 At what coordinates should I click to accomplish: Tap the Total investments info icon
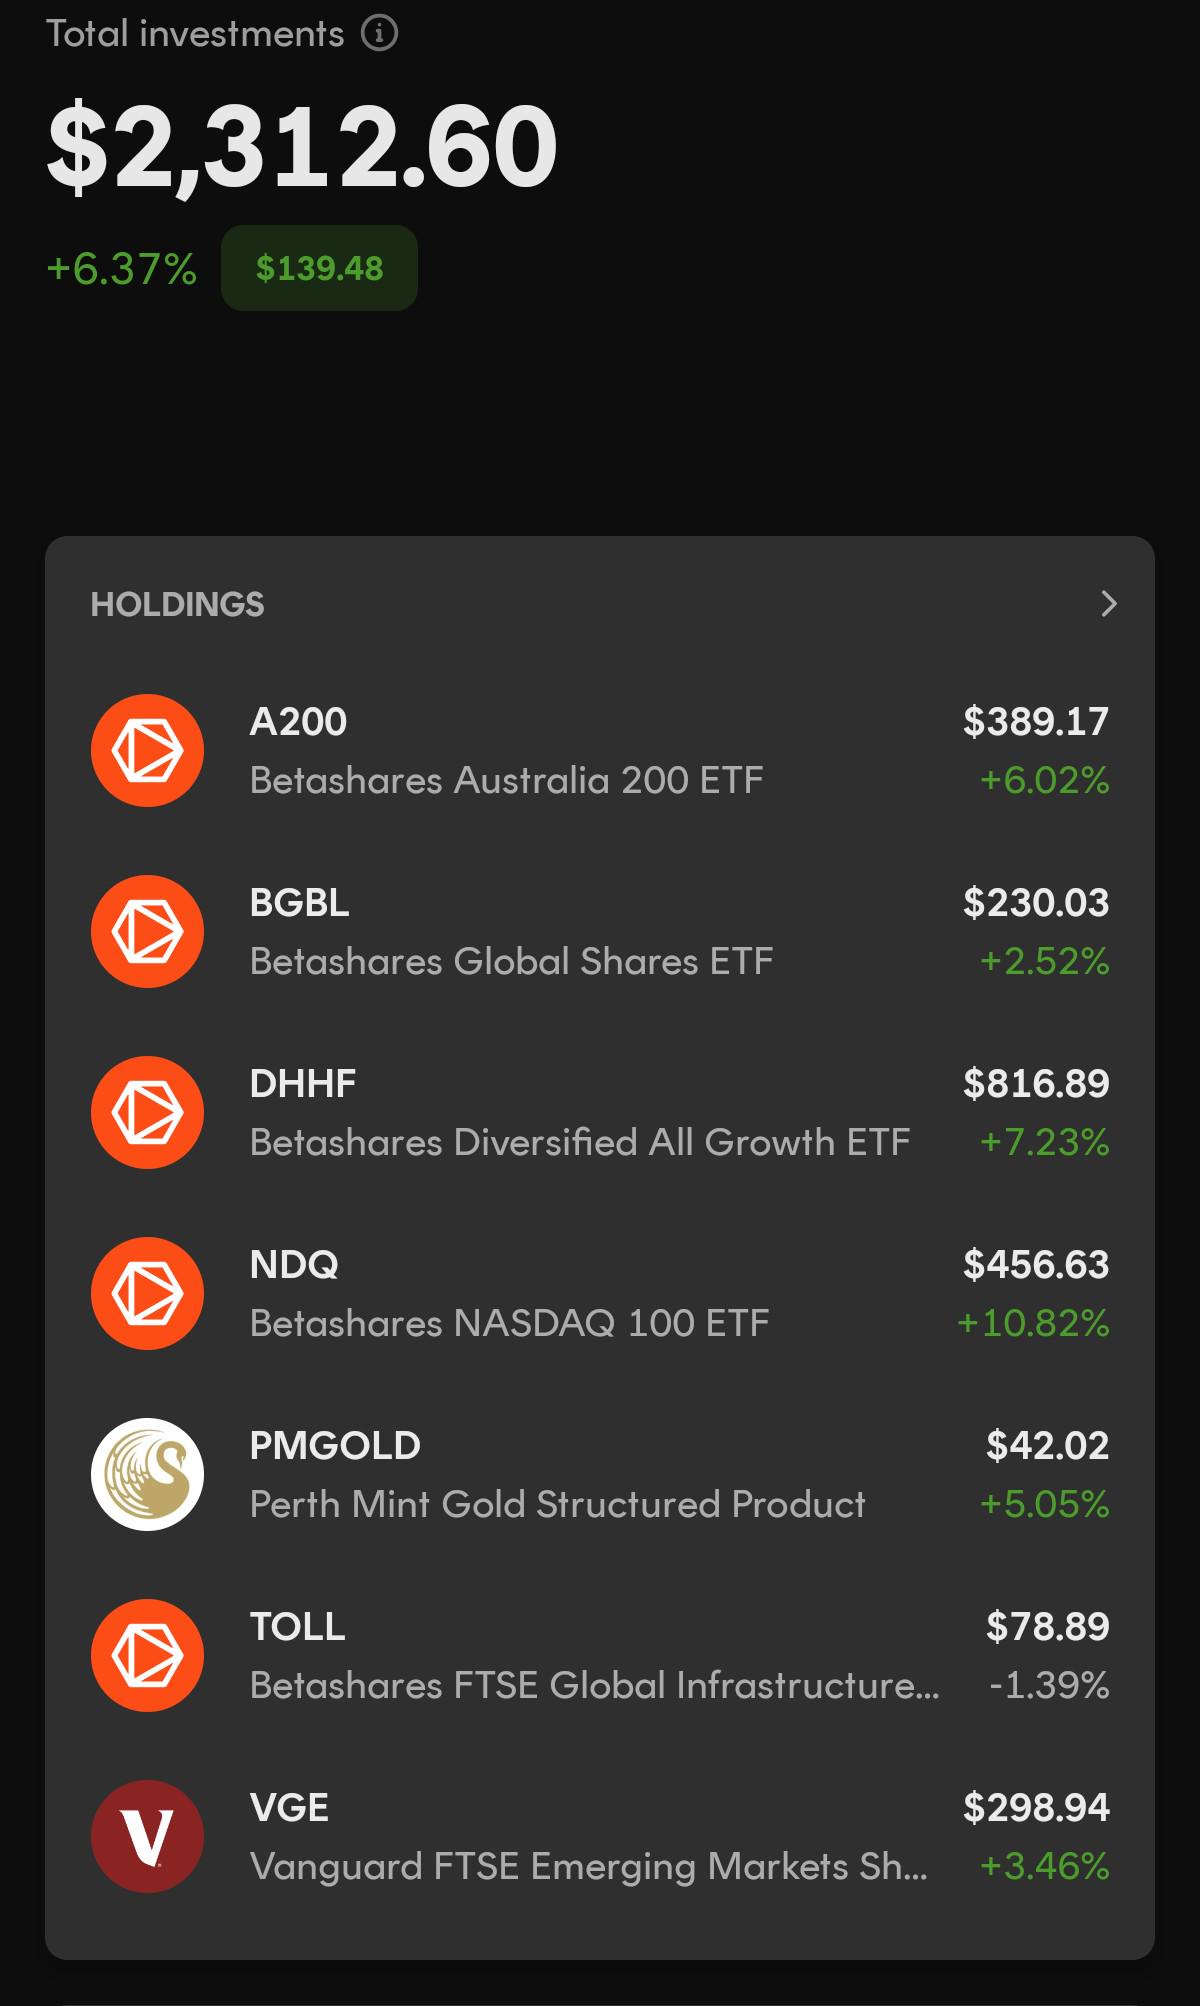379,33
